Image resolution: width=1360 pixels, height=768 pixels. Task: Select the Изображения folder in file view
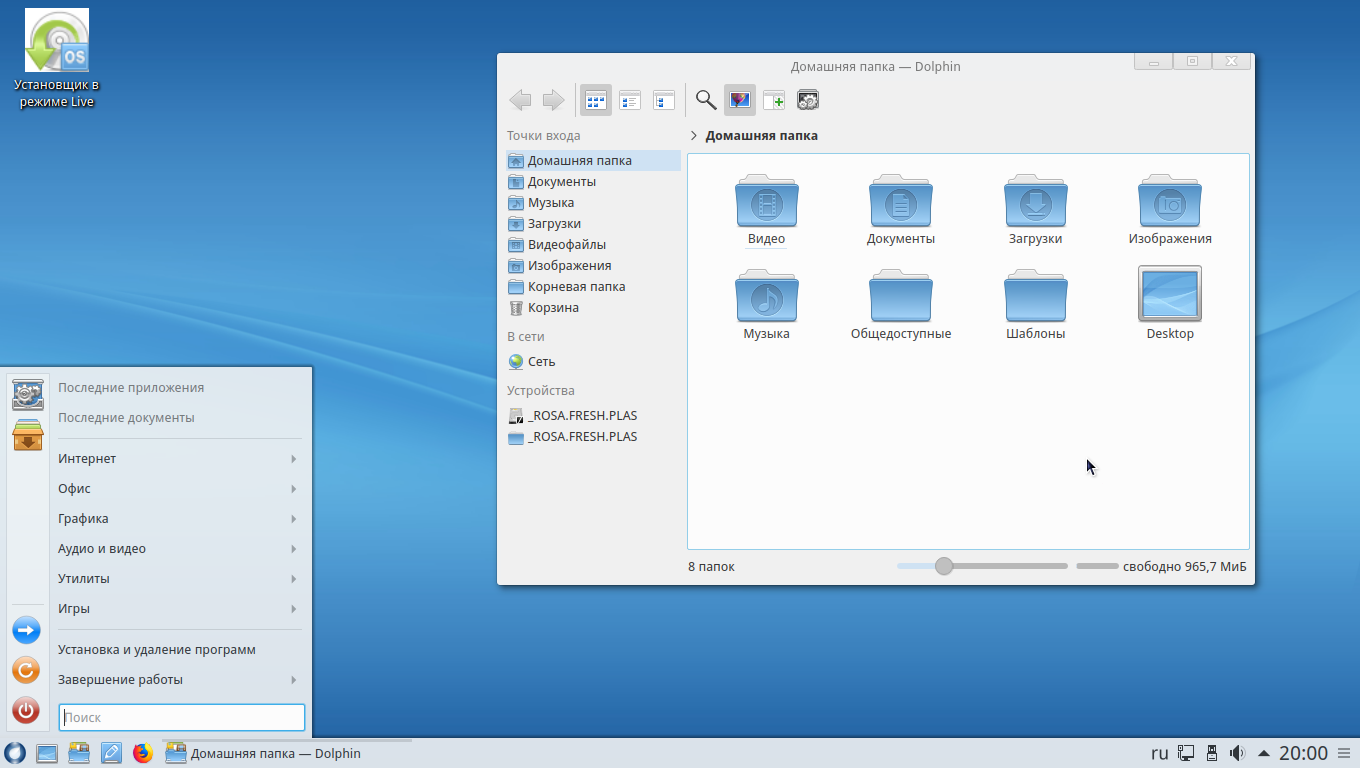point(1170,201)
